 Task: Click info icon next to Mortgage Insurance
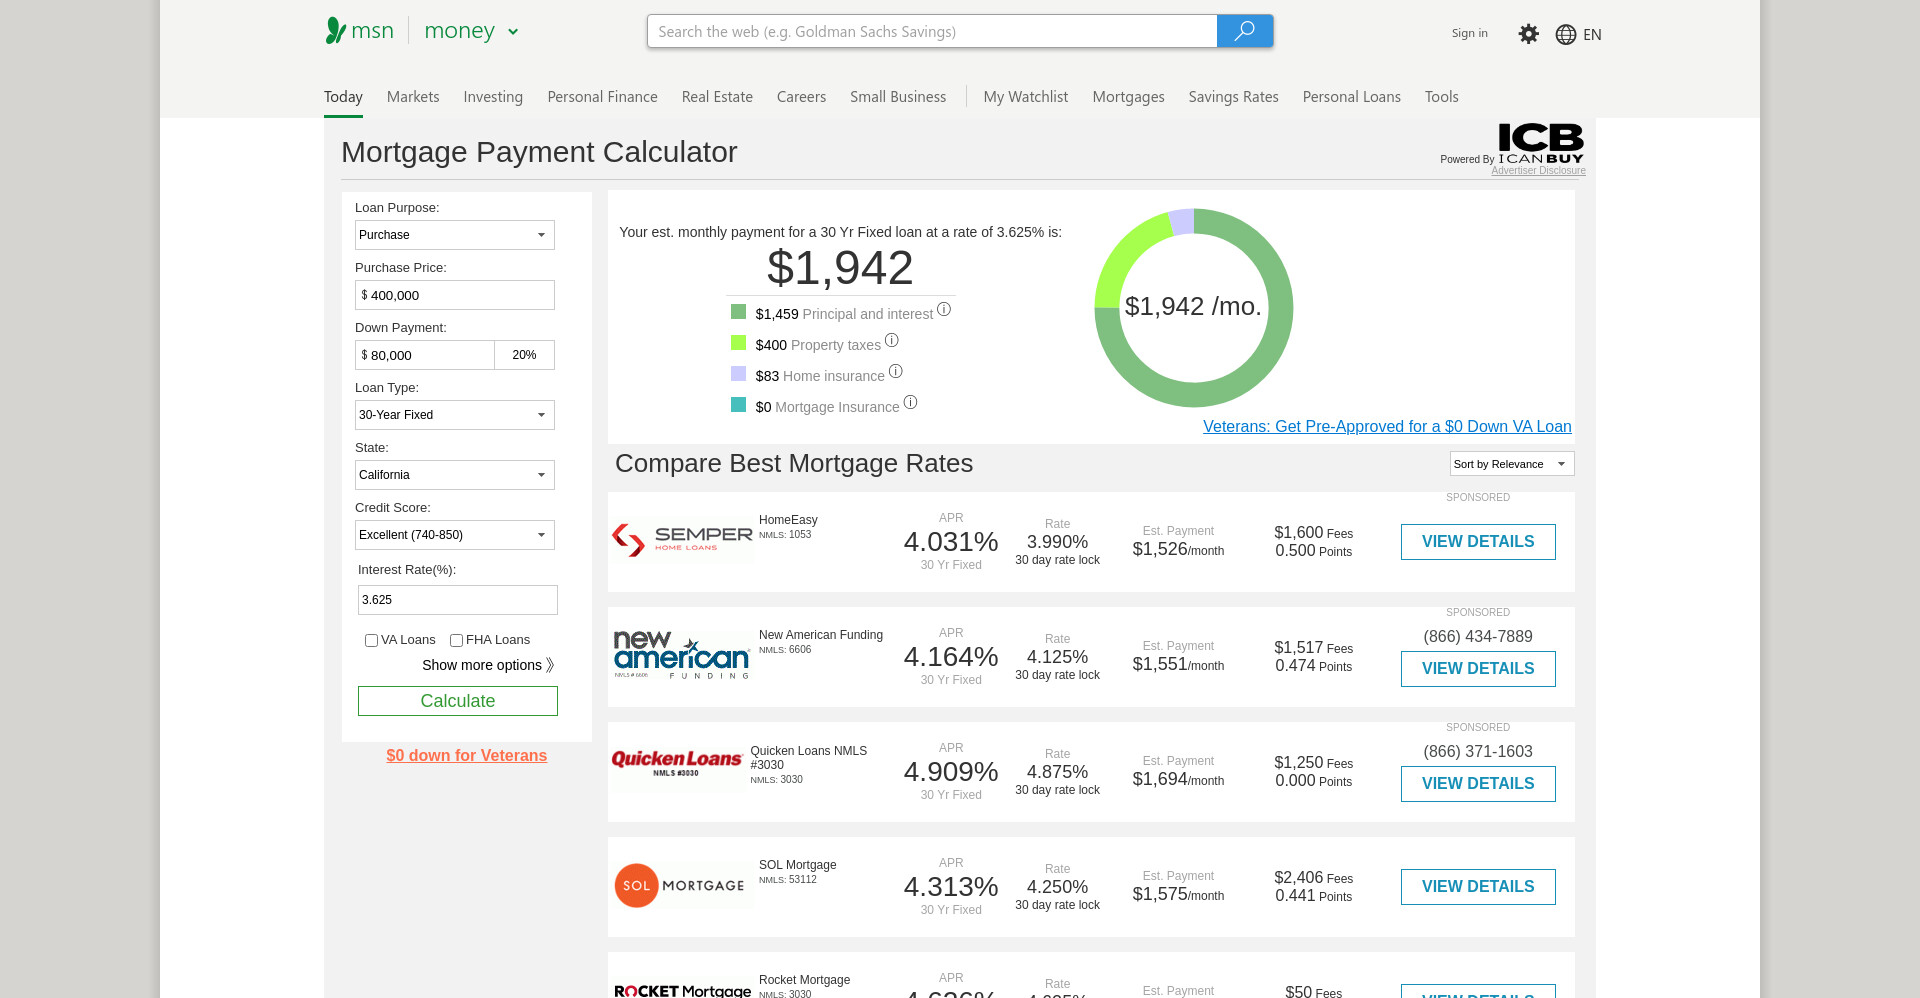click(910, 403)
